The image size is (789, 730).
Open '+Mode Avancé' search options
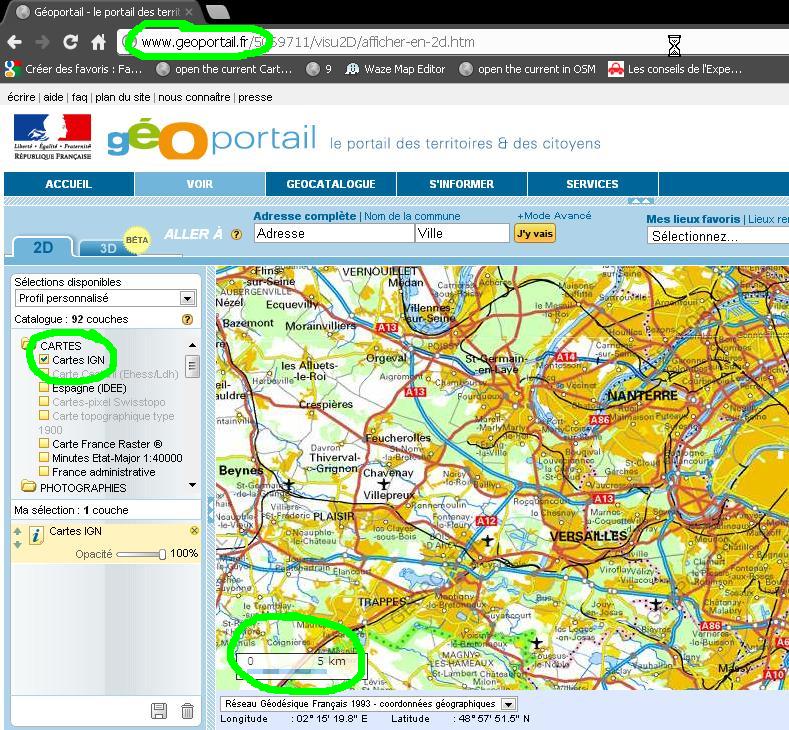(554, 215)
